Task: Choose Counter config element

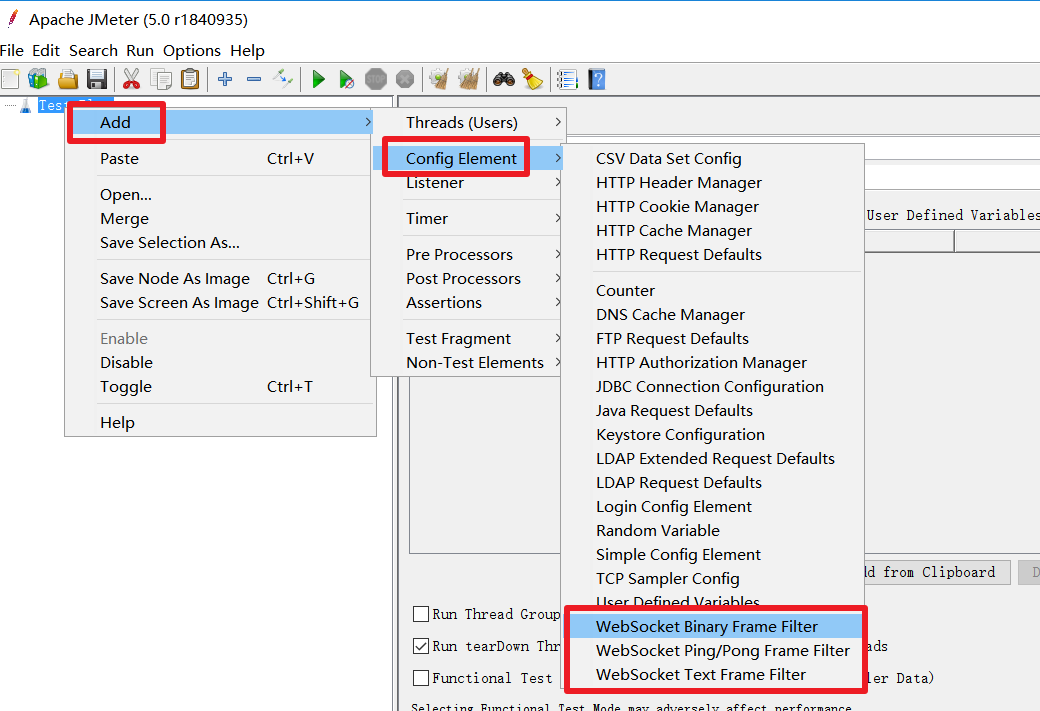Action: coord(713,291)
